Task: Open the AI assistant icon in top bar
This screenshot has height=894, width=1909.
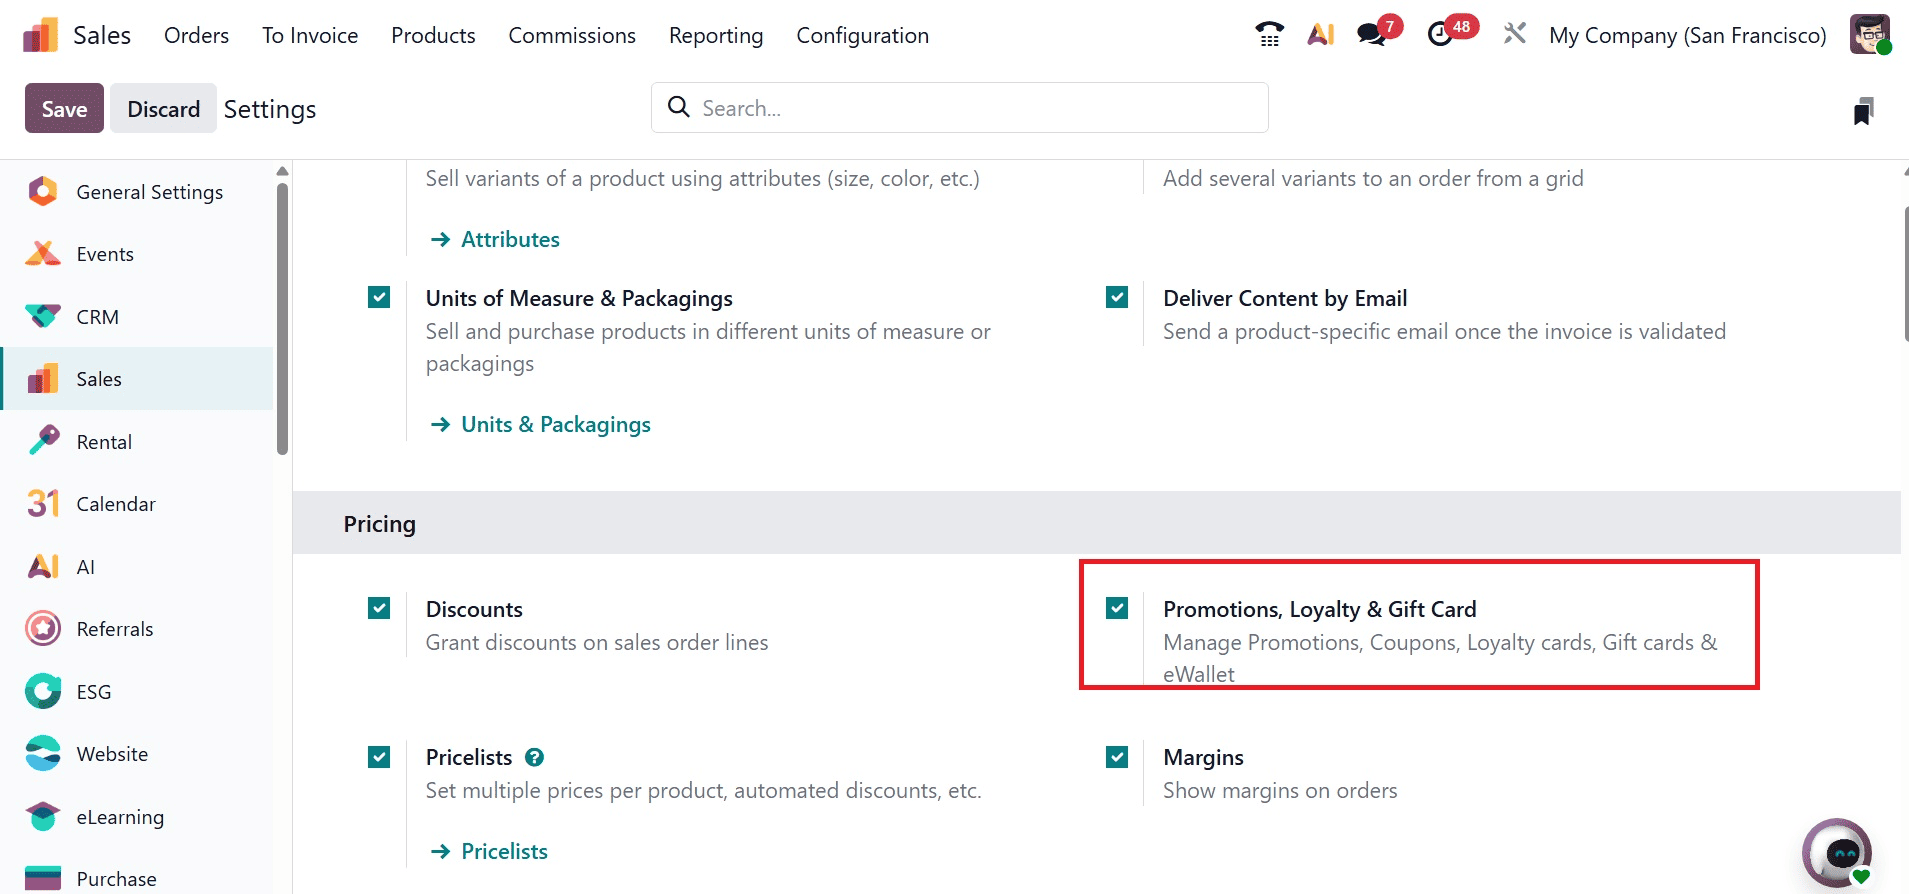Action: pos(1321,35)
